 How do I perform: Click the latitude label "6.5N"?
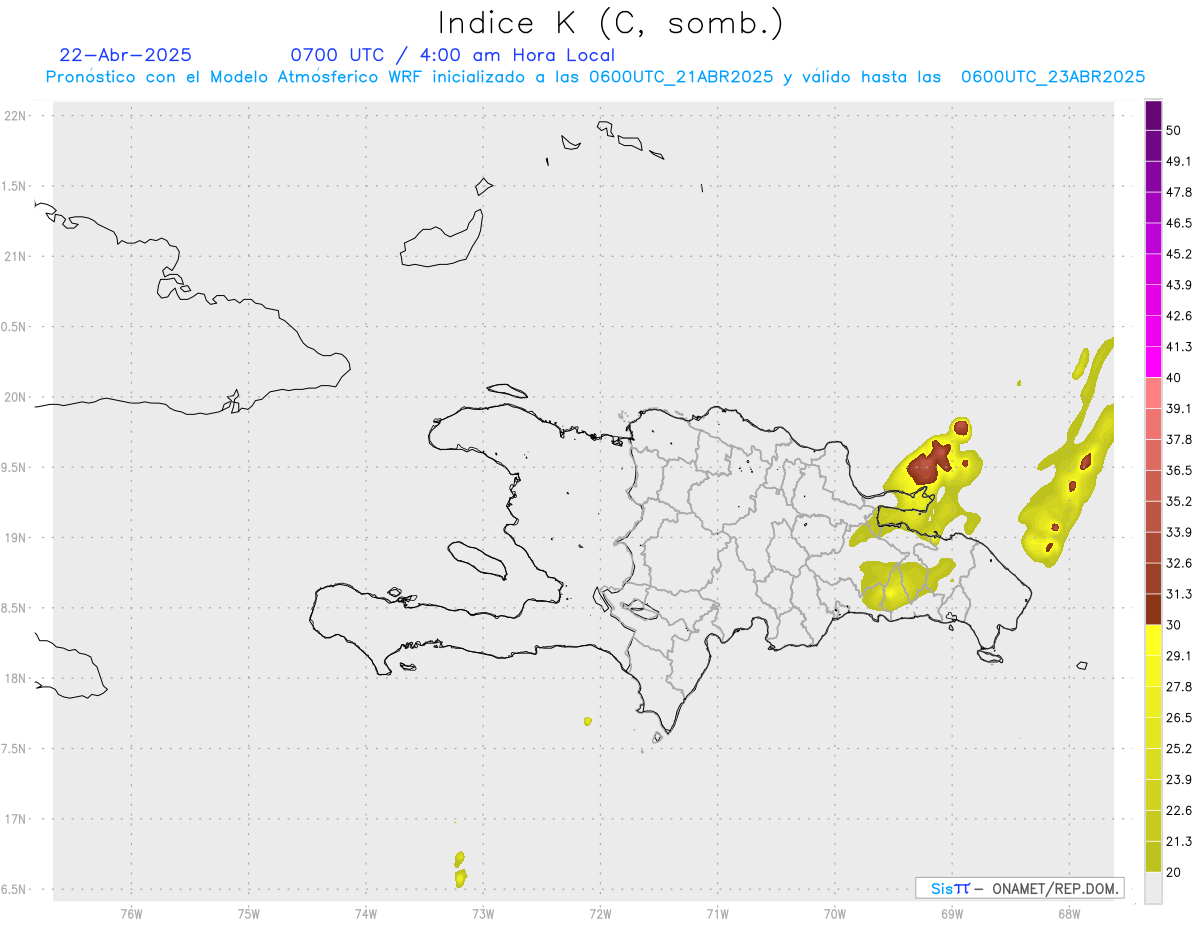[14, 889]
